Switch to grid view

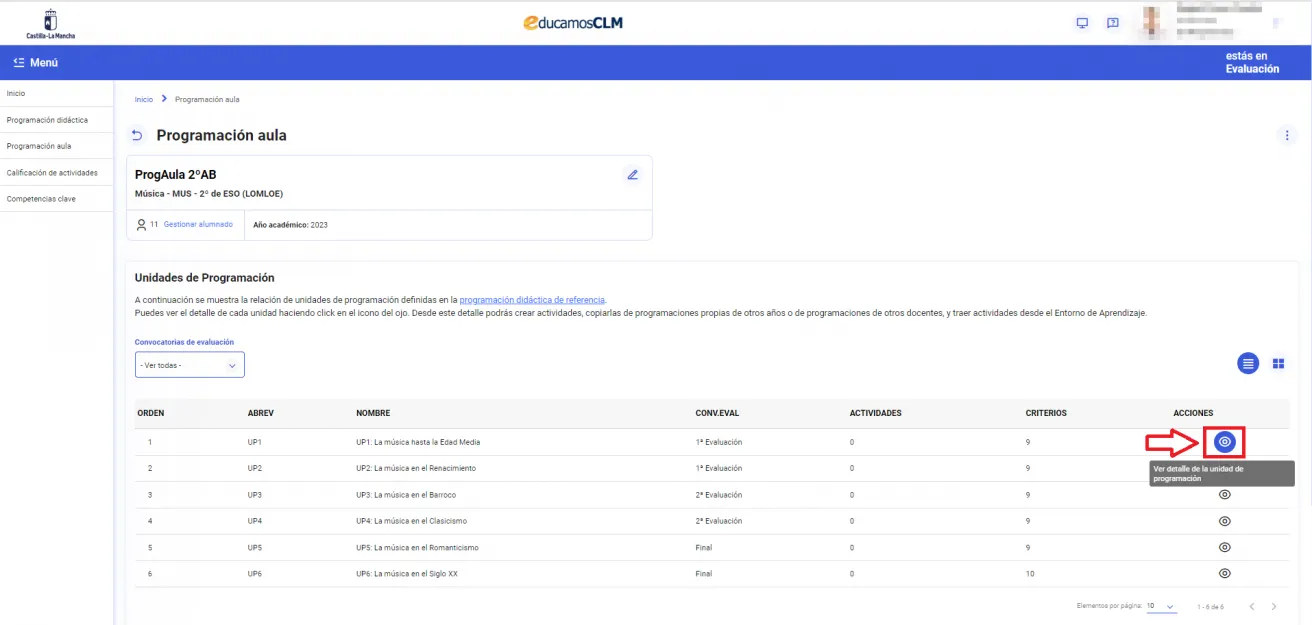(1278, 363)
